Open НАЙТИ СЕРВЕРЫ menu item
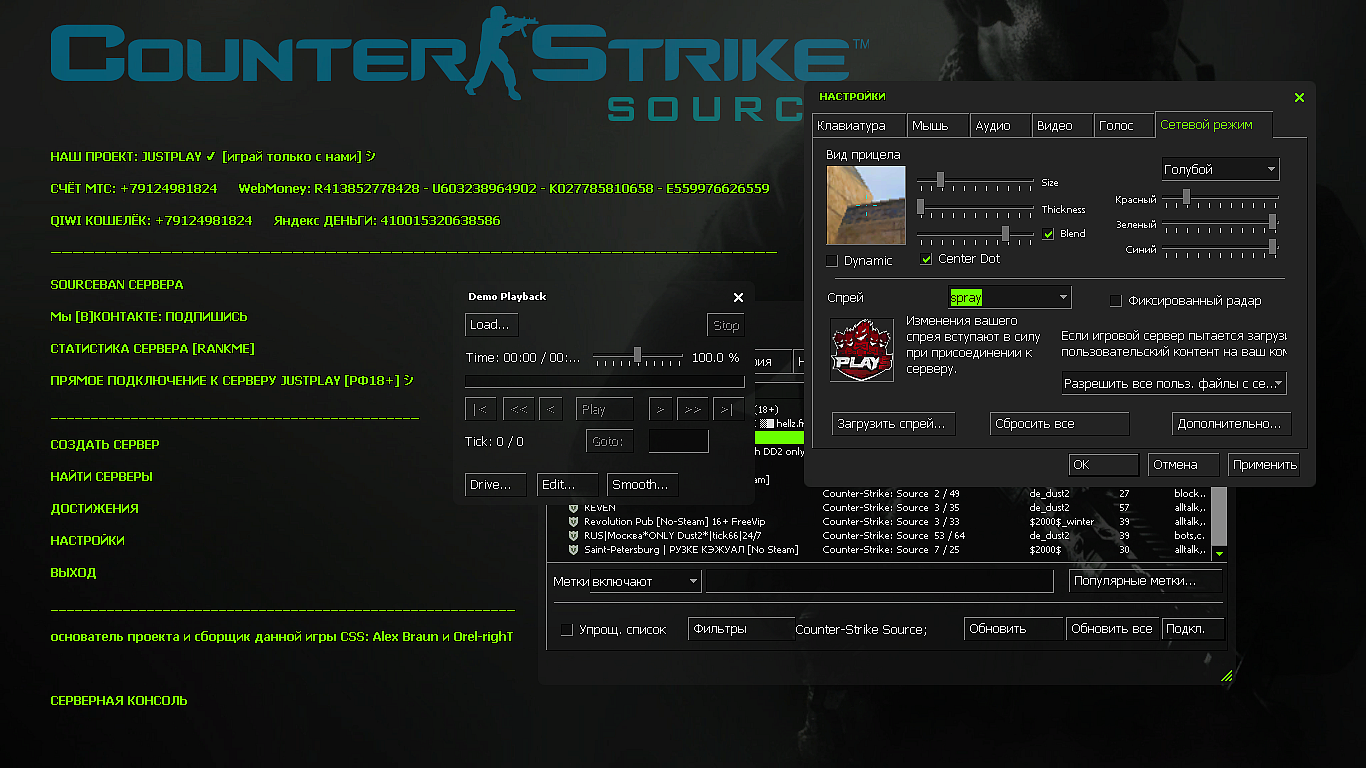 pyautogui.click(x=102, y=477)
